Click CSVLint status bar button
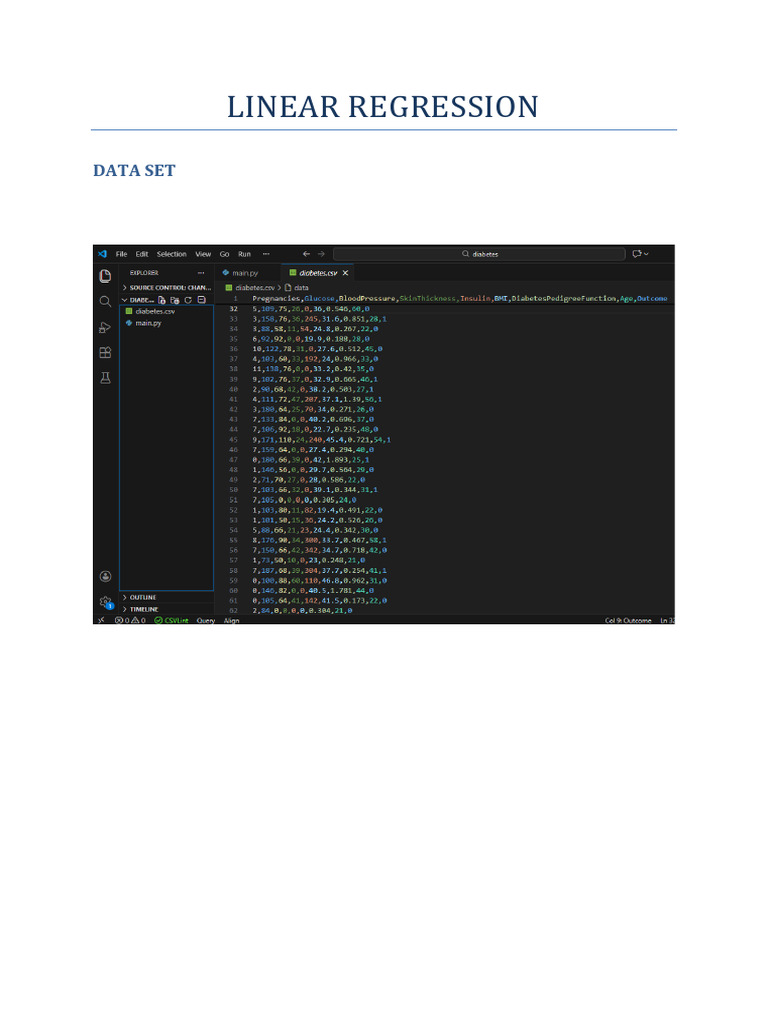This screenshot has height=1024, width=768. pos(172,620)
